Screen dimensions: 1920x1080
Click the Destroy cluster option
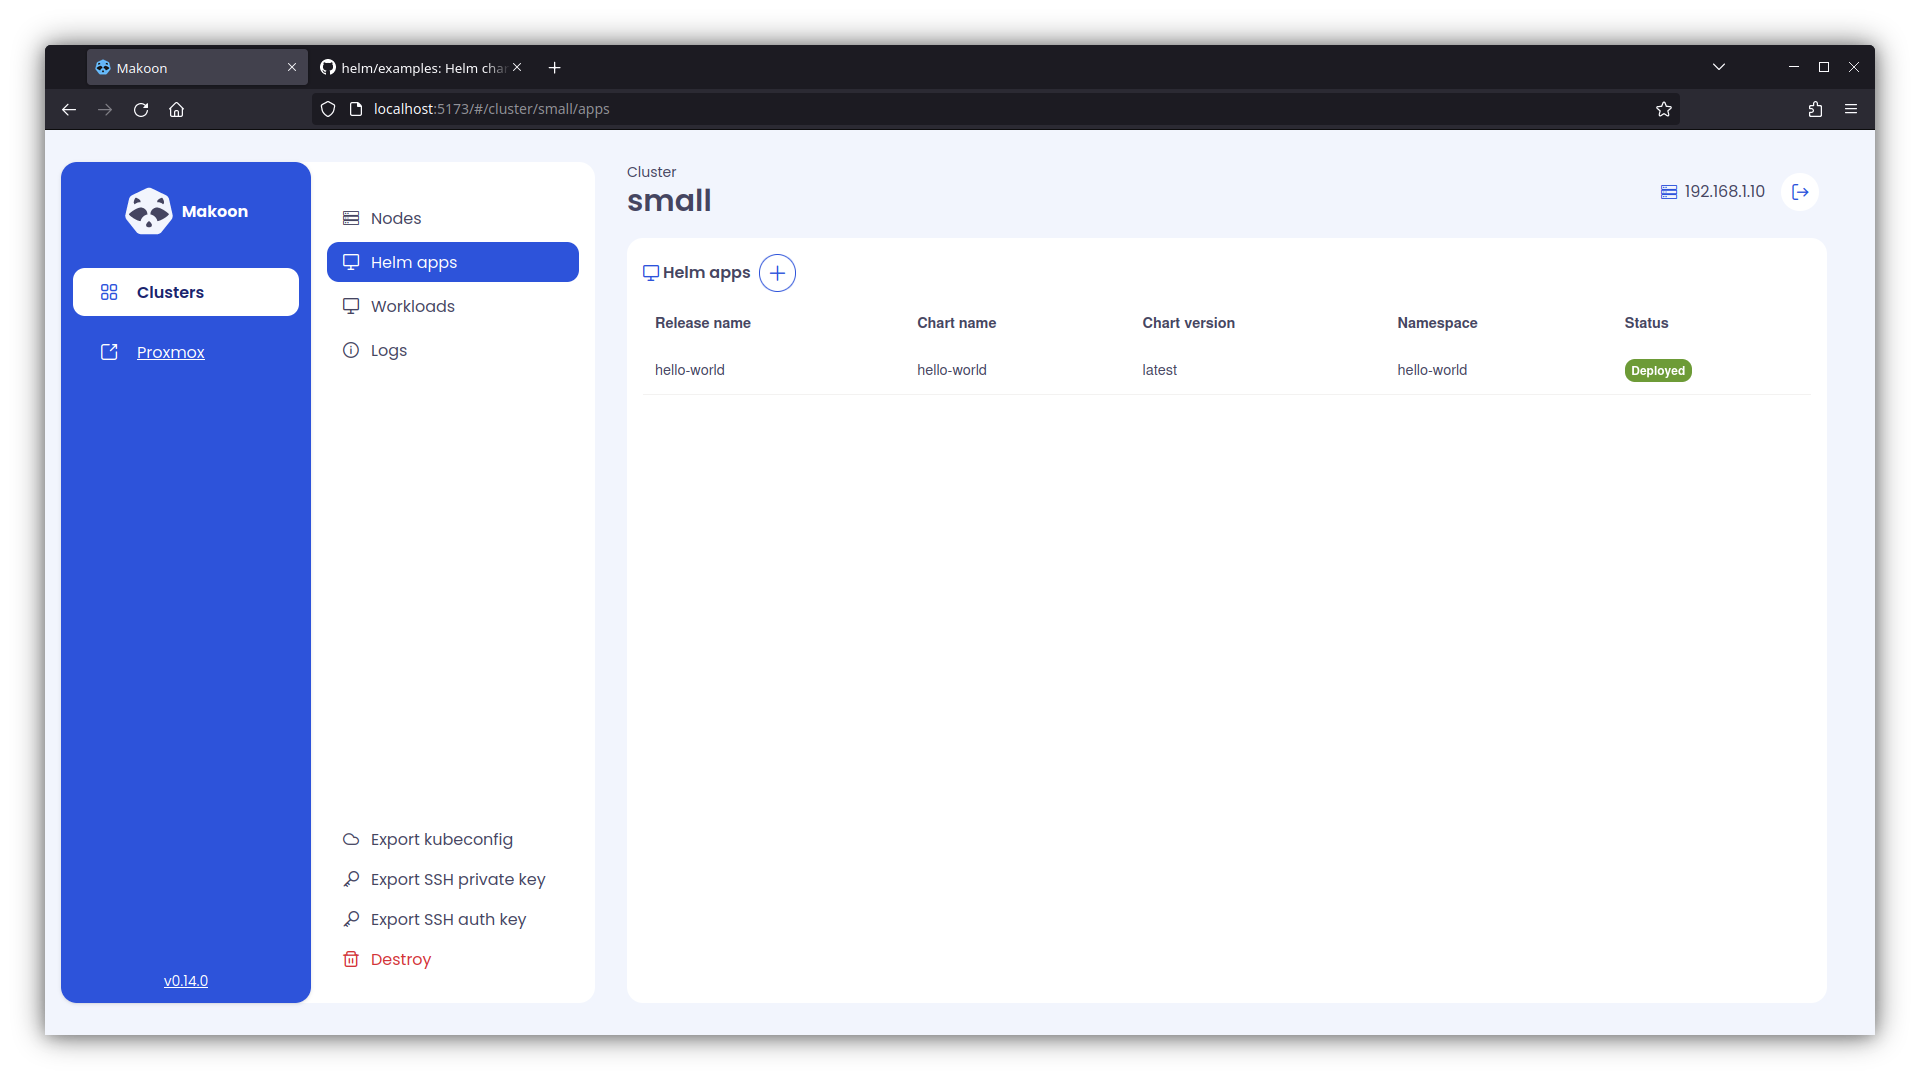point(401,959)
